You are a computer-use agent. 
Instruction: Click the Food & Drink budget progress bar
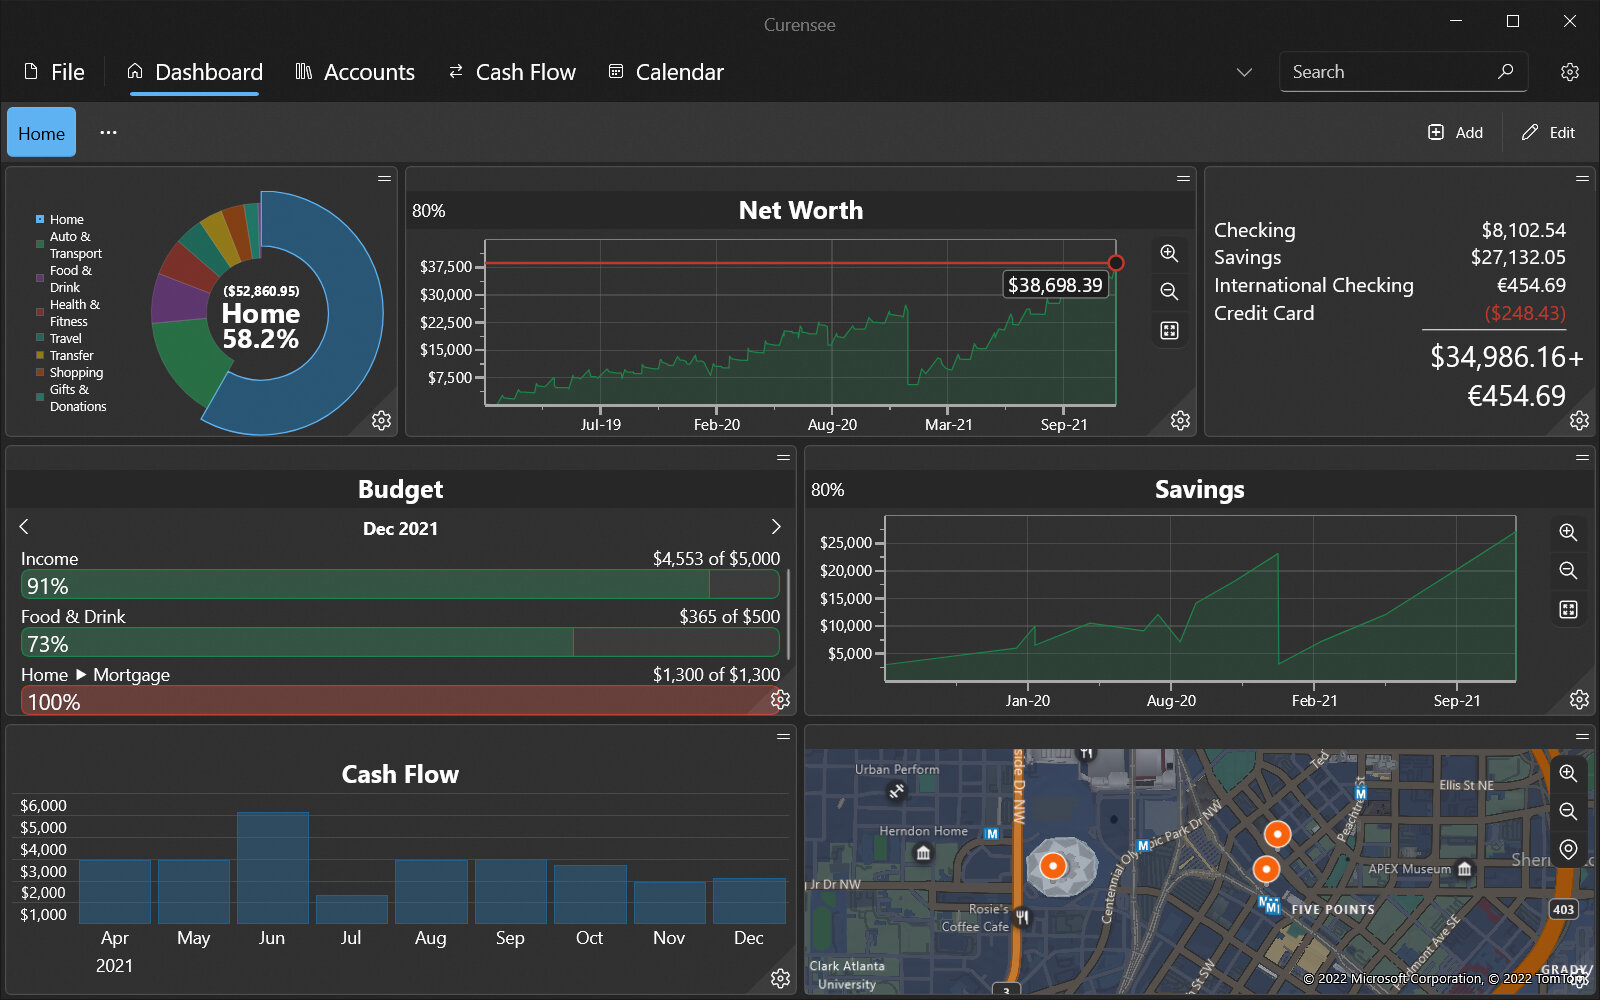pos(400,643)
